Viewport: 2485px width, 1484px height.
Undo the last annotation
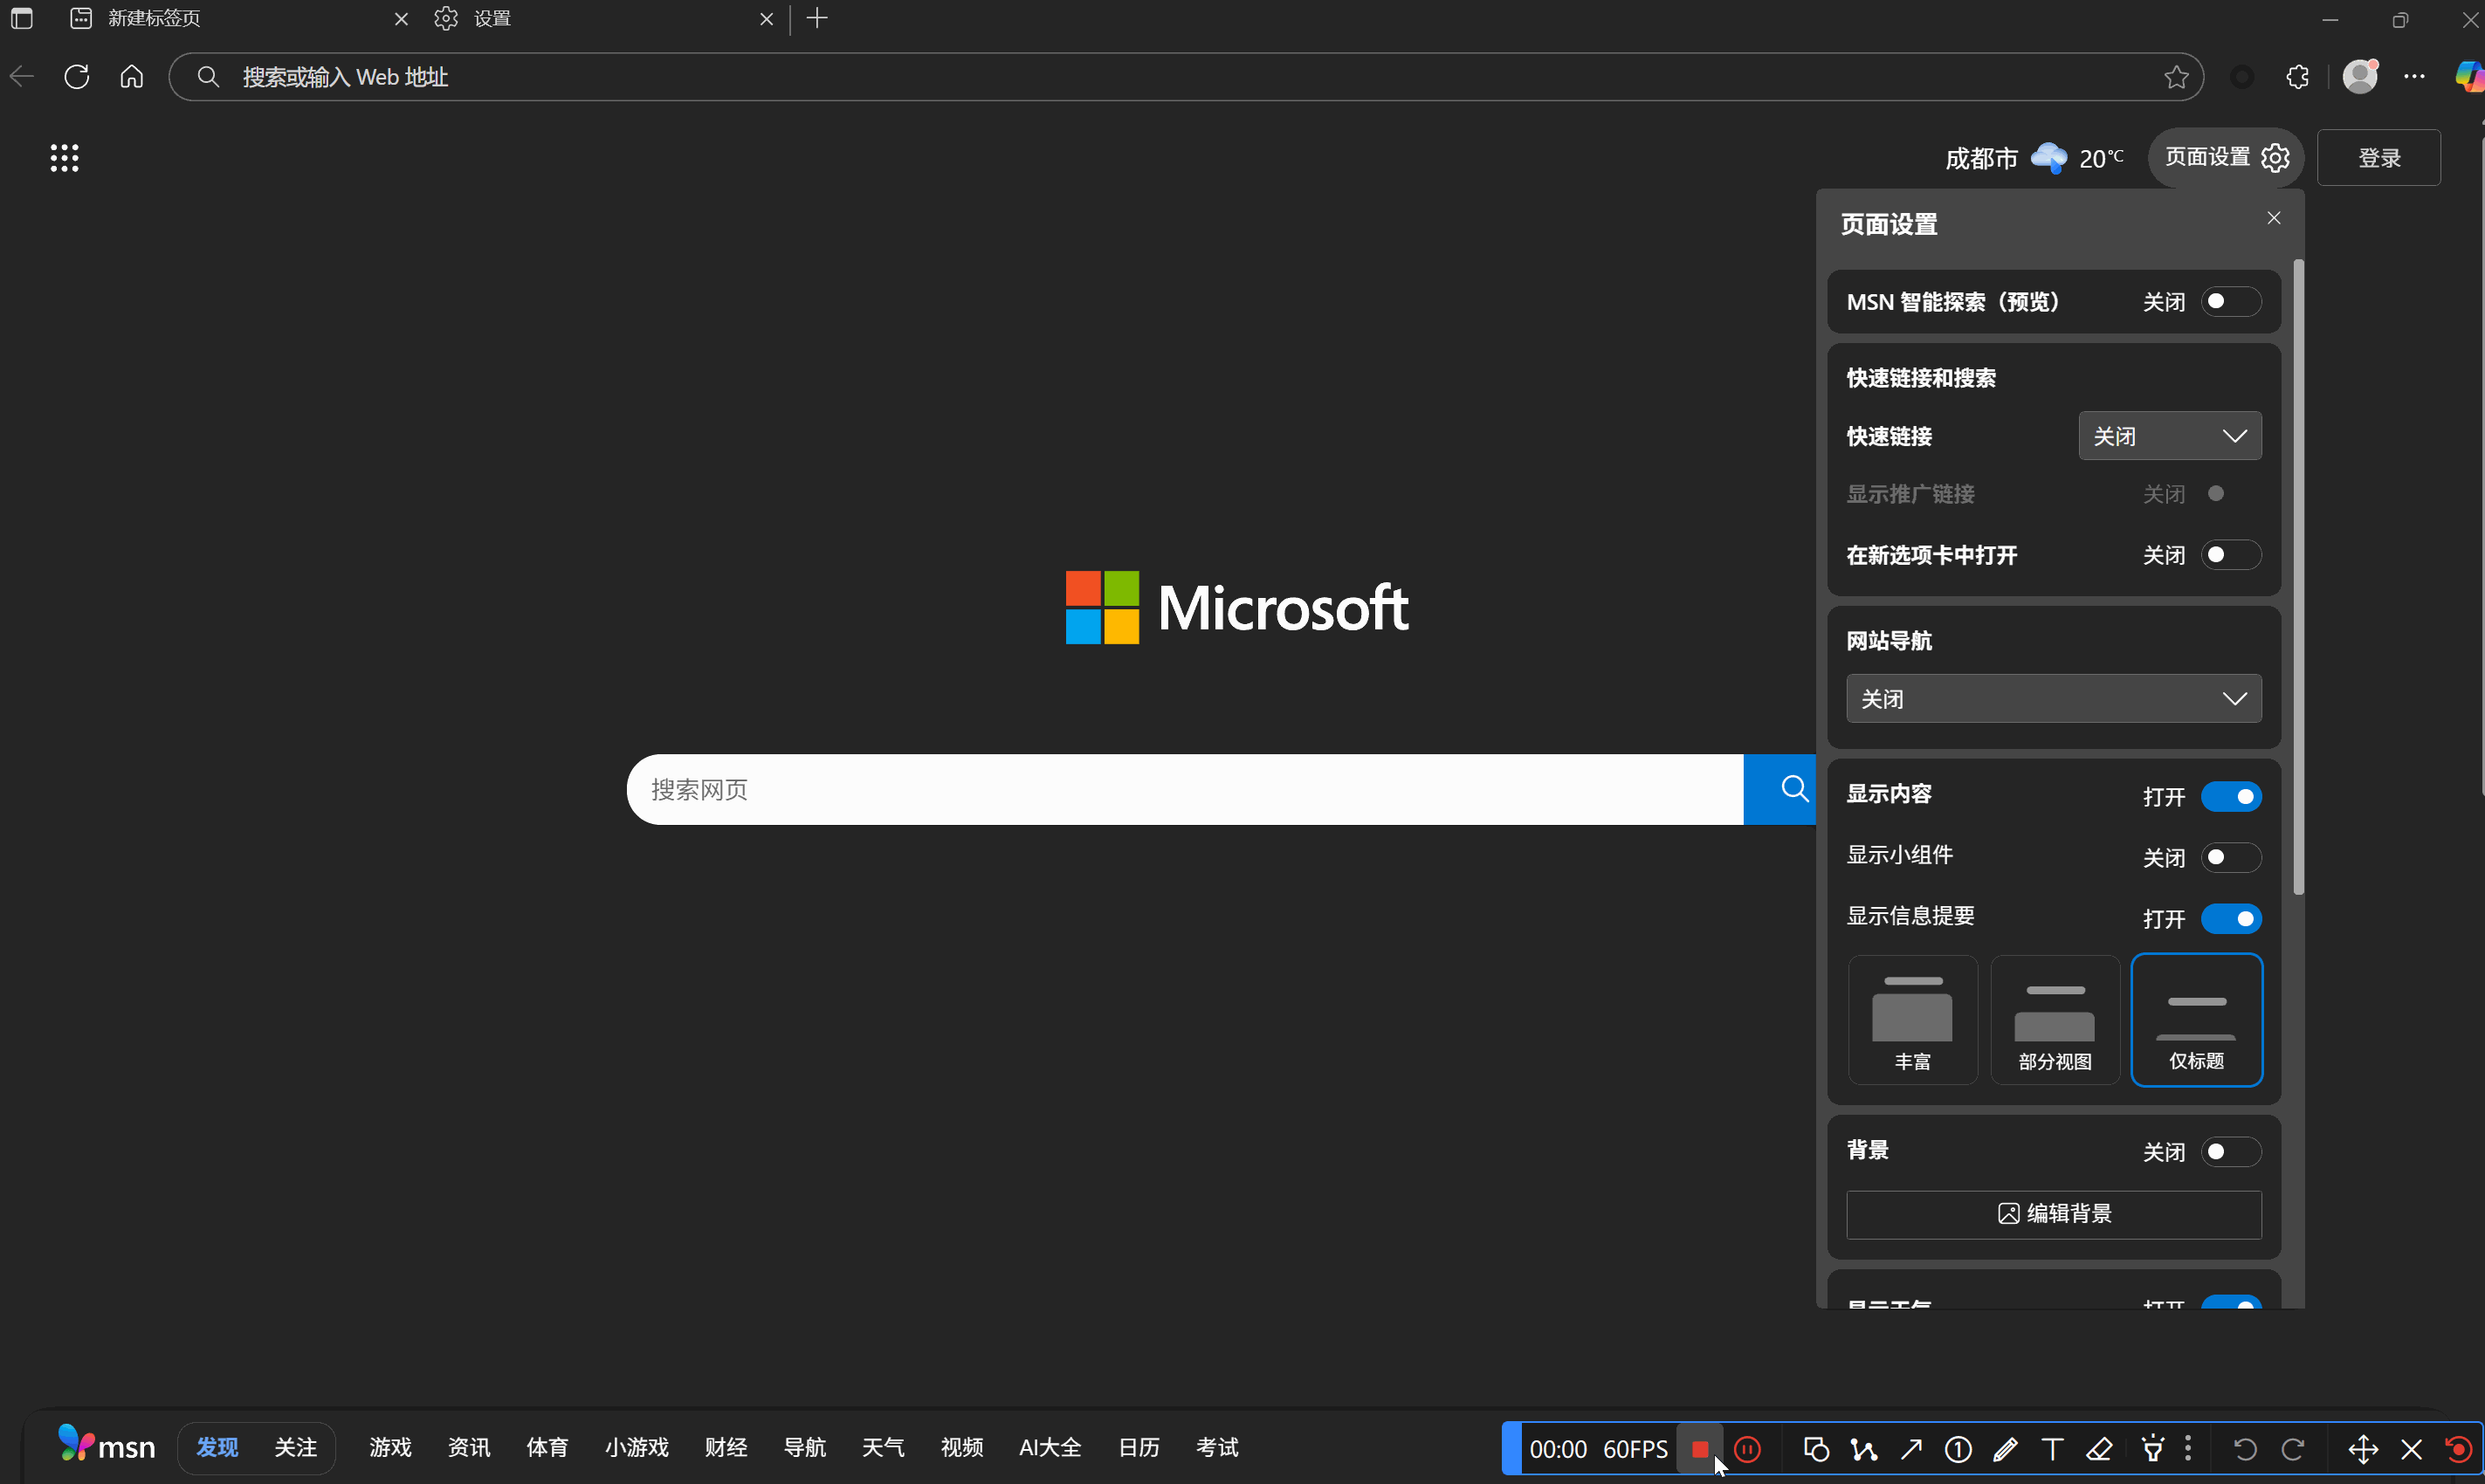click(x=2244, y=1449)
